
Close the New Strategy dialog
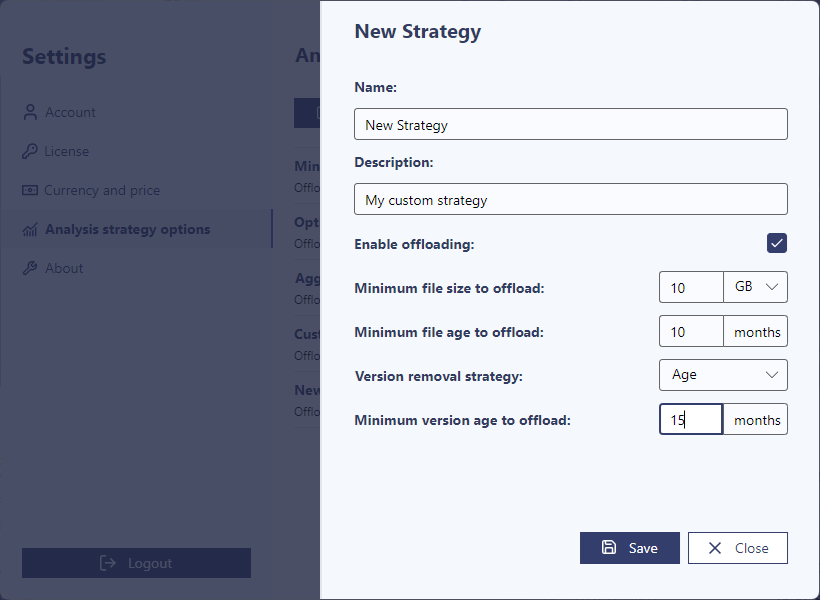[x=738, y=547]
